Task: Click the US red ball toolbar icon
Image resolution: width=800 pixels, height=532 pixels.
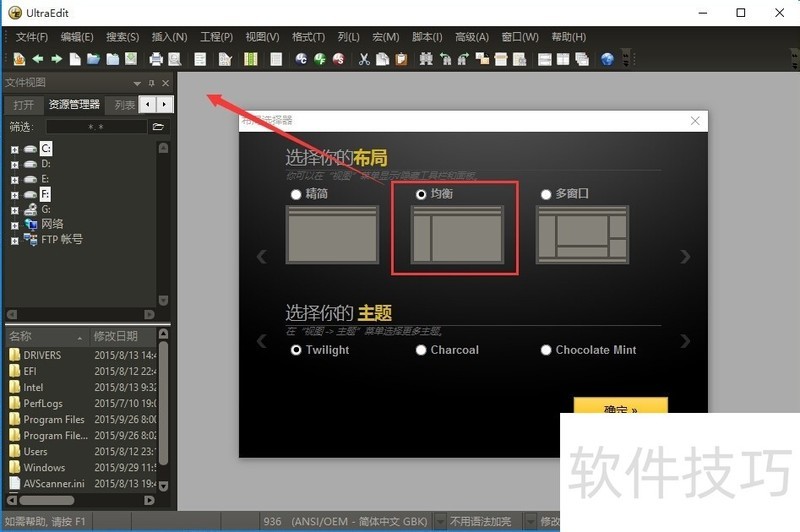Action: pyautogui.click(x=338, y=59)
